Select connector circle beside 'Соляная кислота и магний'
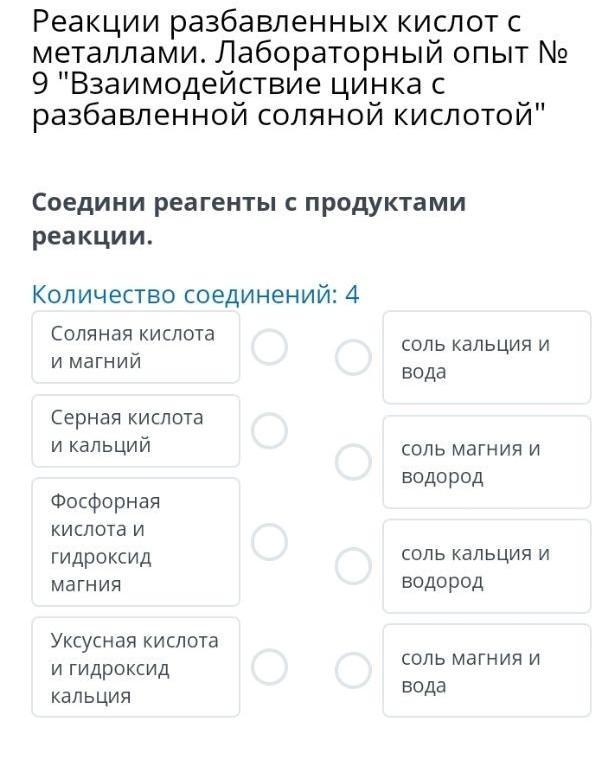614x775 pixels. [269, 348]
